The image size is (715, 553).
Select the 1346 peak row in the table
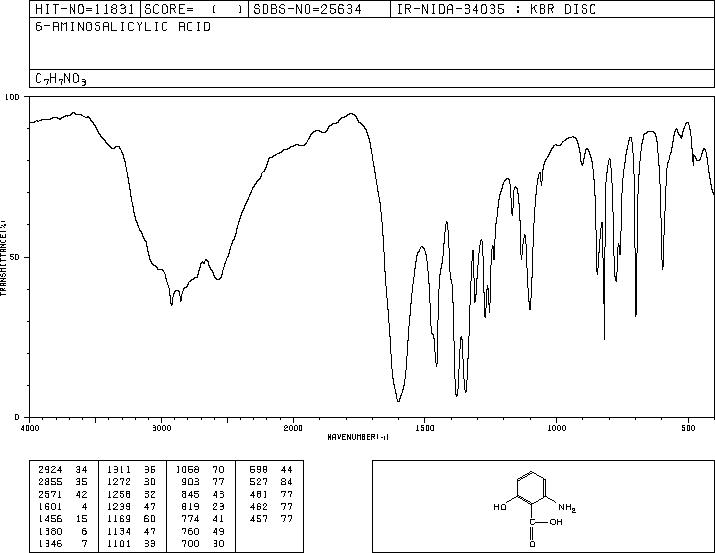[63, 544]
